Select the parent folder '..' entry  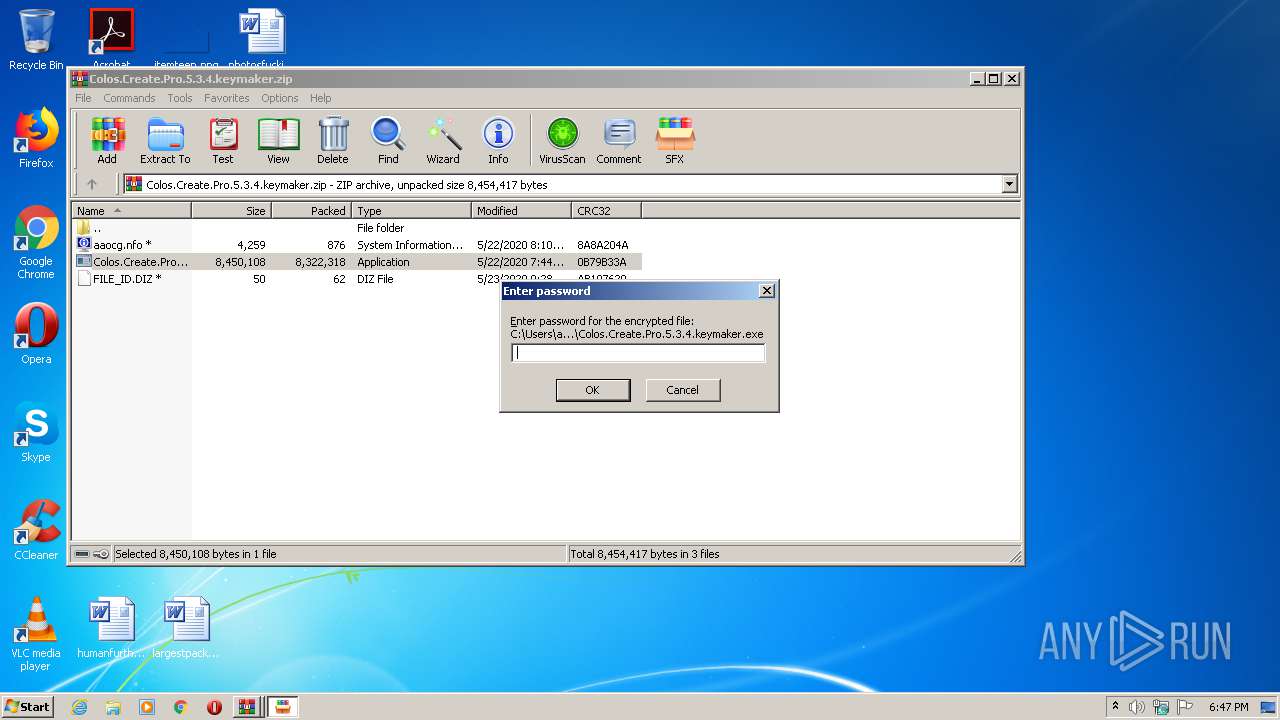pyautogui.click(x=357, y=228)
